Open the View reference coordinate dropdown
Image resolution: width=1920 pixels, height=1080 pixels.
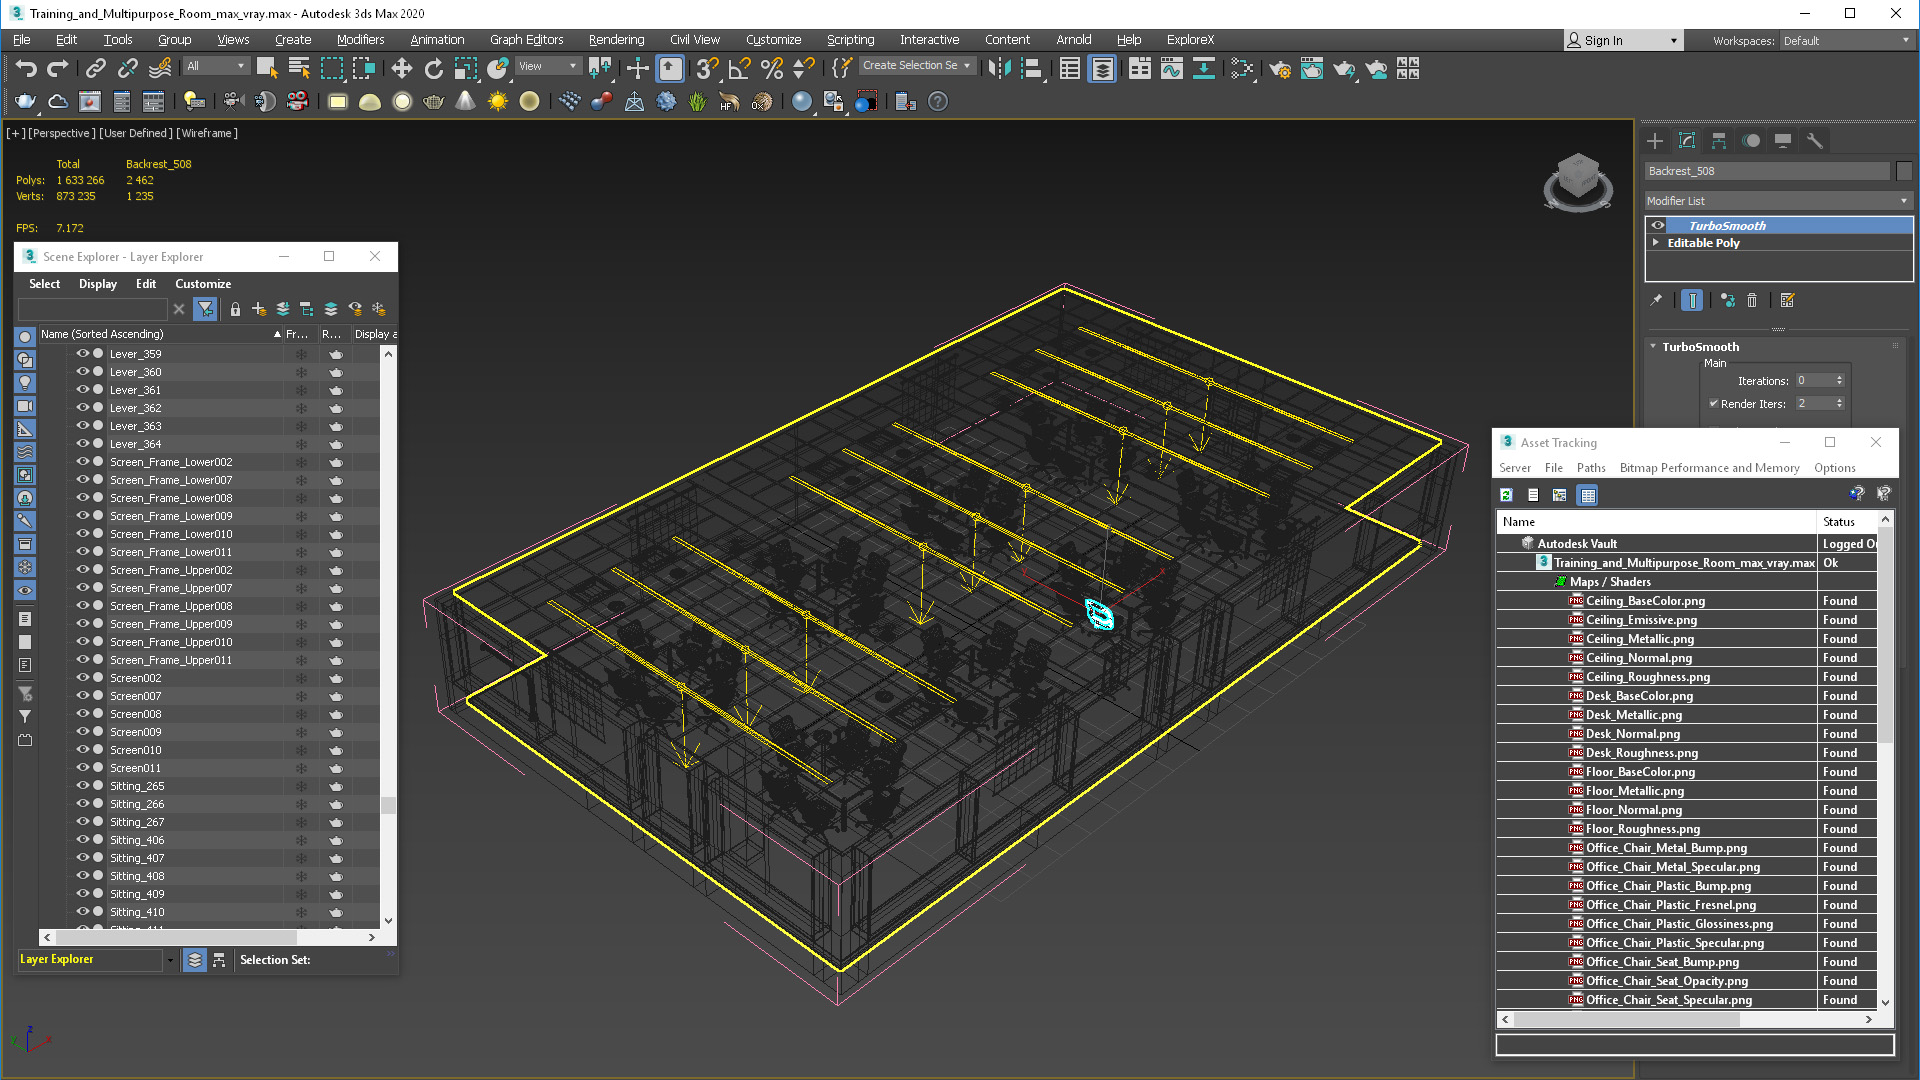point(548,66)
